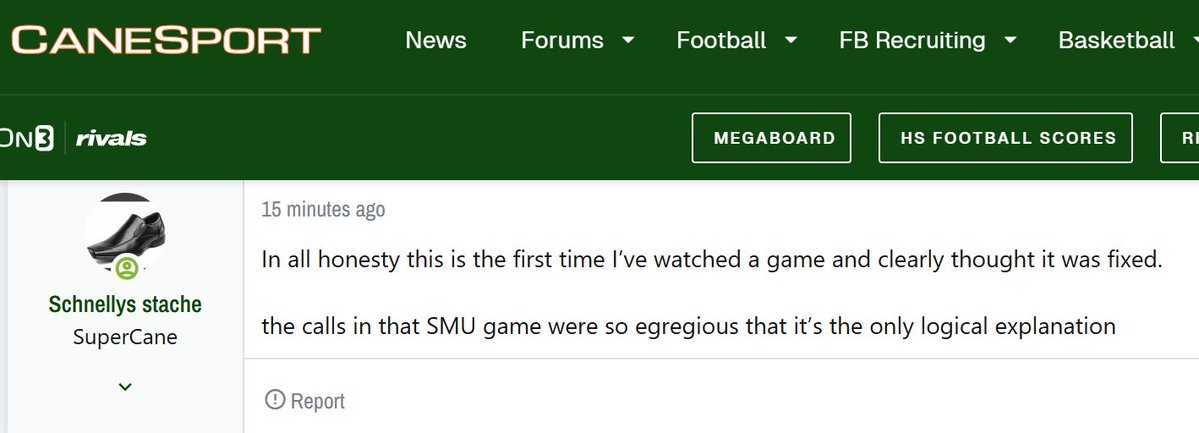Click the Rivals logo
1199x433 pixels.
pos(111,138)
